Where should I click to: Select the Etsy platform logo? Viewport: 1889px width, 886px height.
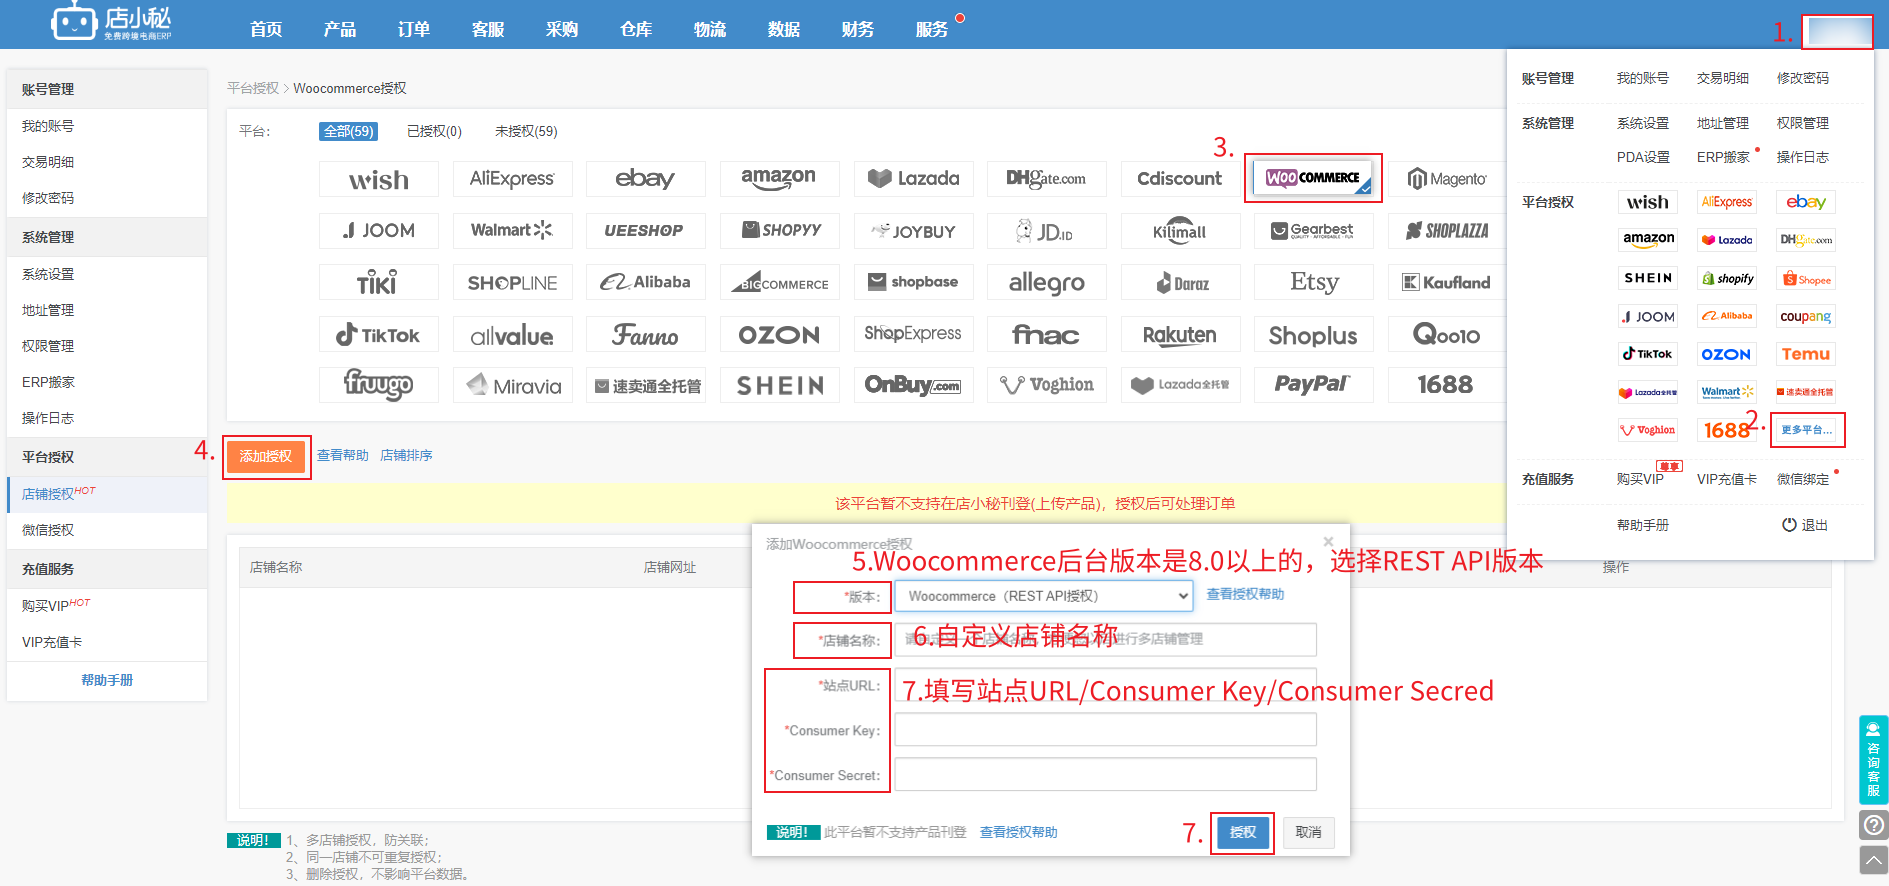coord(1313,282)
